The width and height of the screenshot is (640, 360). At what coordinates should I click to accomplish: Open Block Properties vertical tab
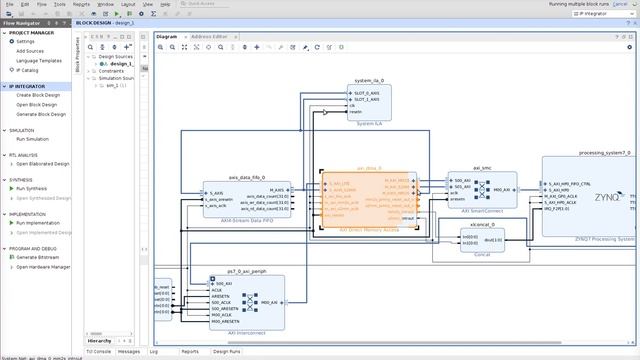coord(78,55)
